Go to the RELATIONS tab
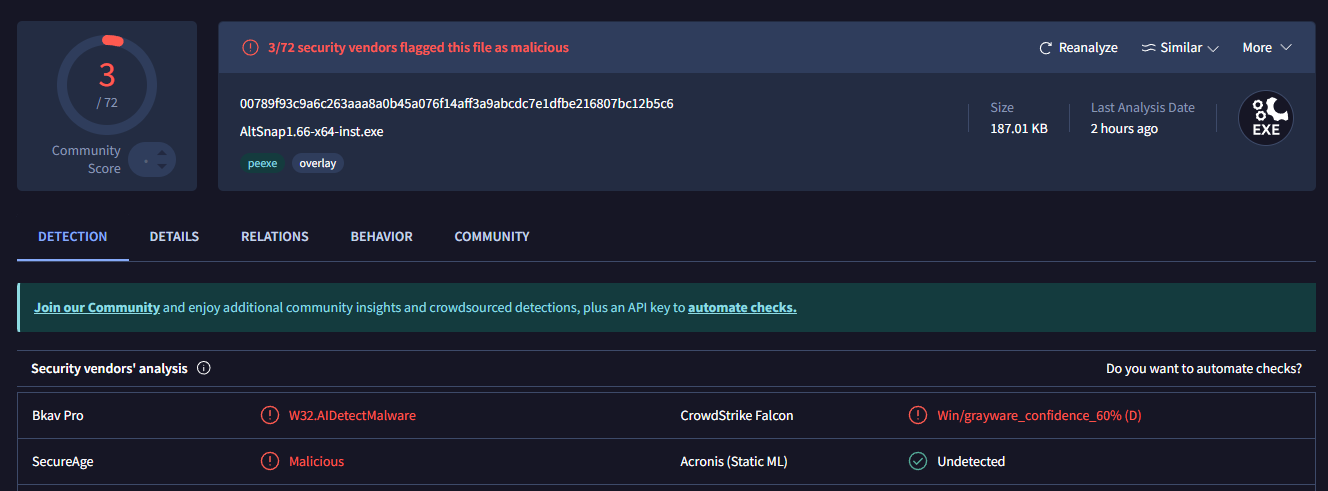1328x491 pixels. point(275,237)
